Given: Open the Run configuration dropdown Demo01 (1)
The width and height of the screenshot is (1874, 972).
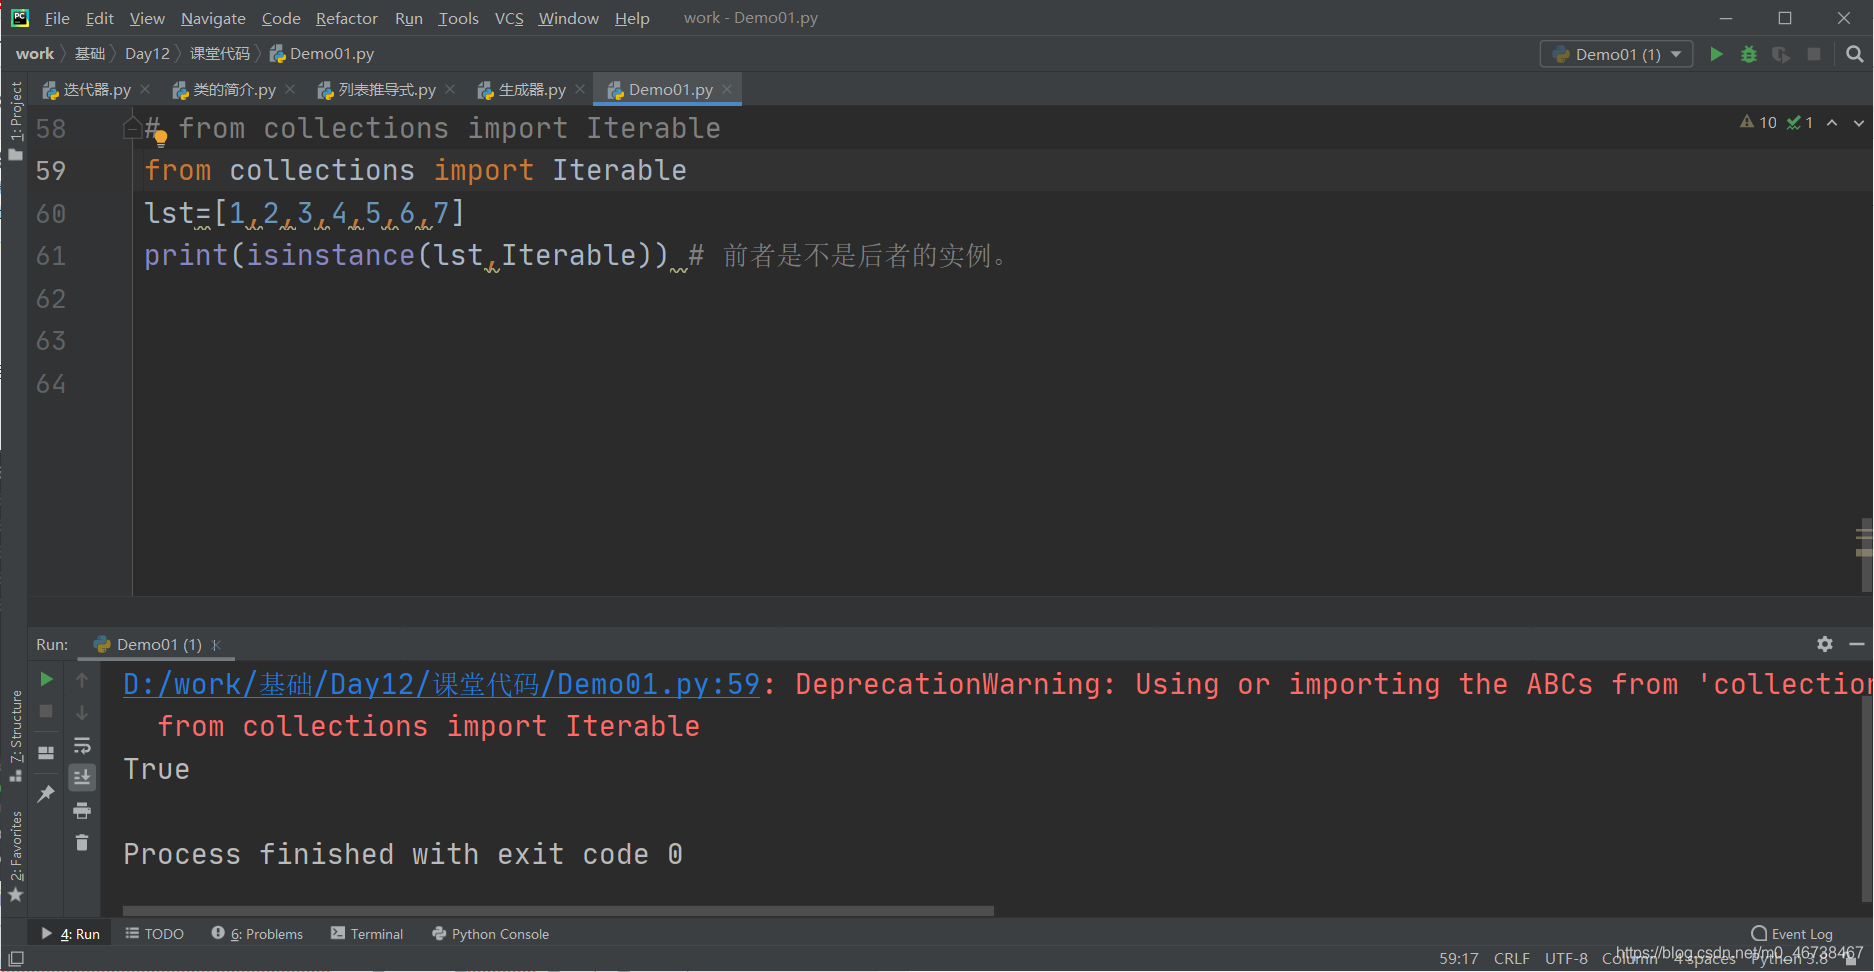Looking at the screenshot, I should 1616,54.
